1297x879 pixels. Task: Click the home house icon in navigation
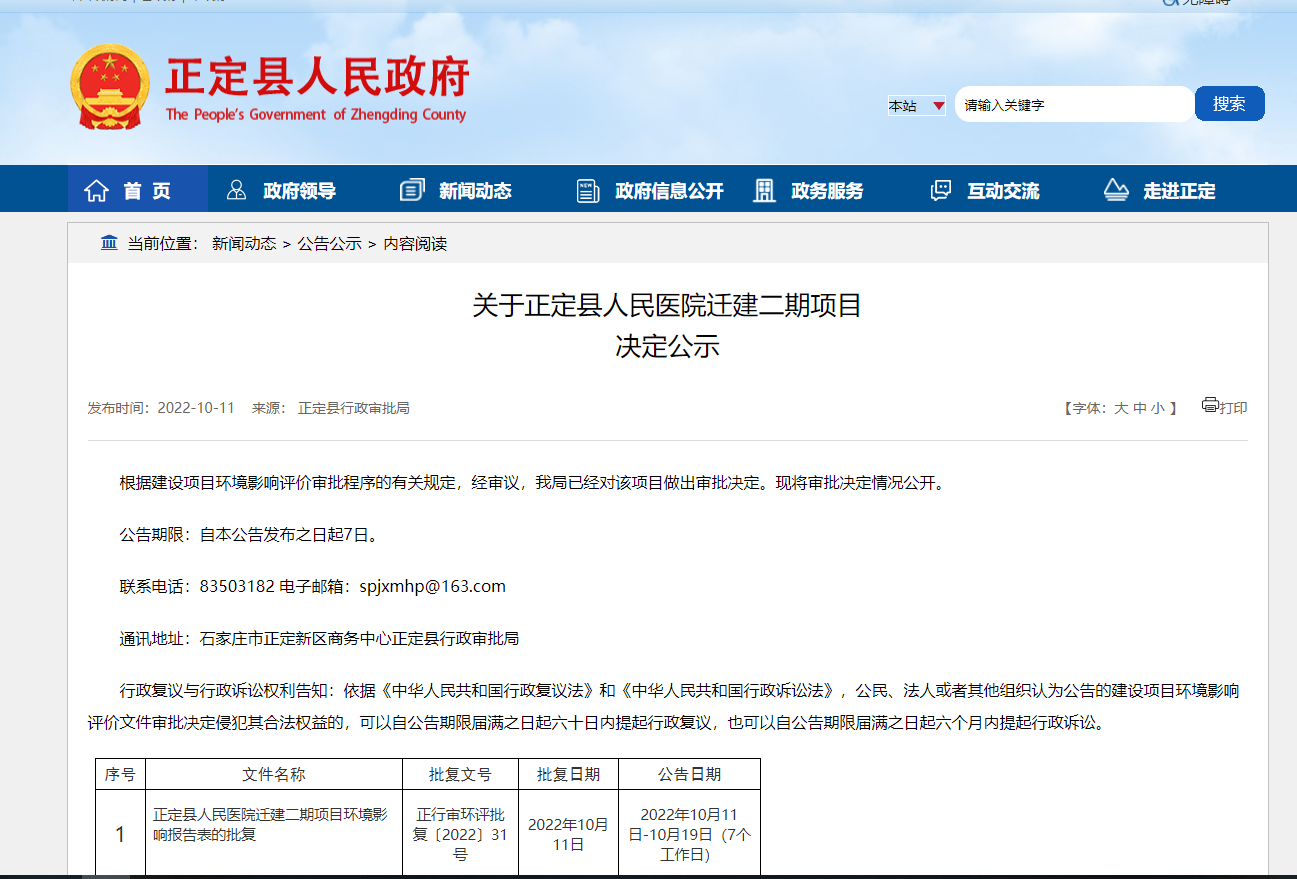click(96, 190)
